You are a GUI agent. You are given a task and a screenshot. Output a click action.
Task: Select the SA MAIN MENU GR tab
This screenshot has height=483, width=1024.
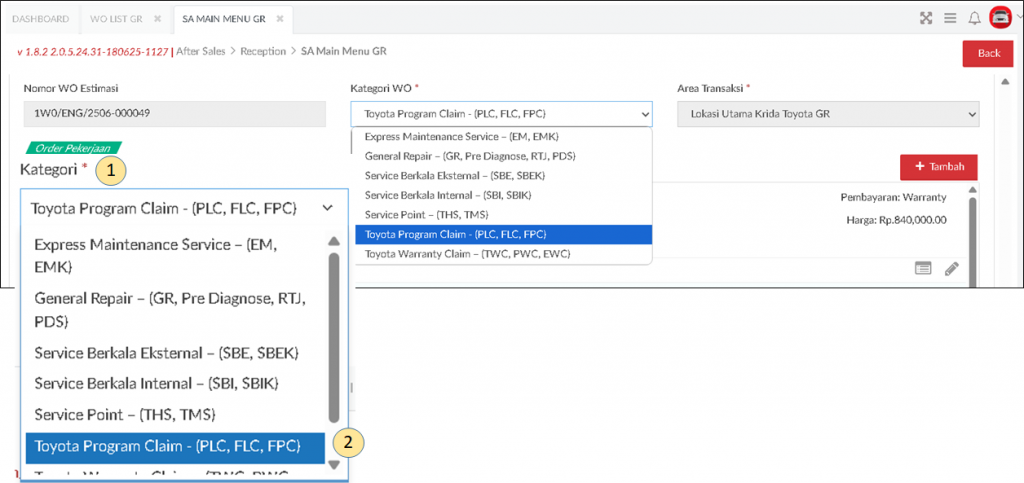click(x=223, y=19)
